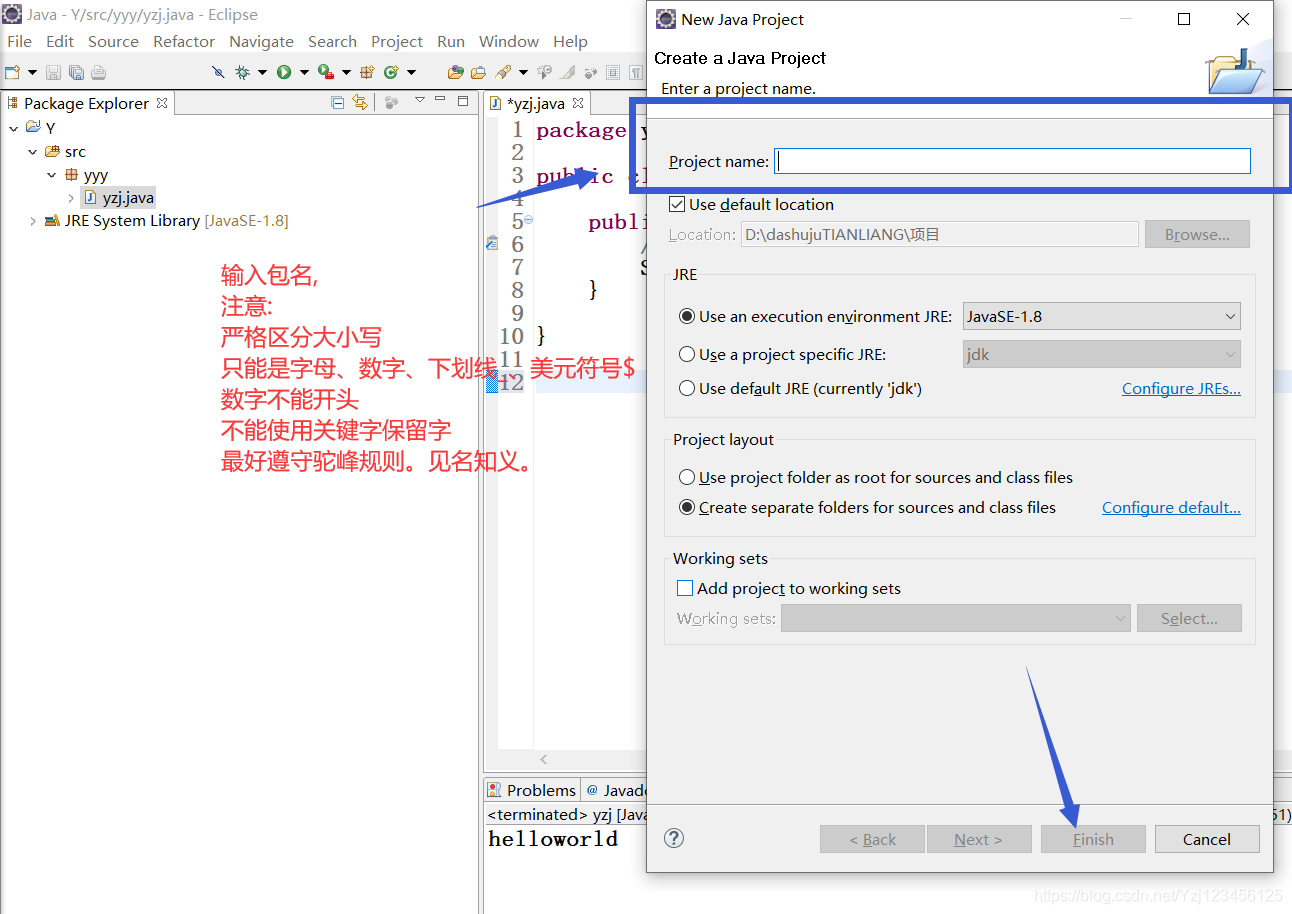Open the Run dropdown arrow in toolbar
1292x914 pixels.
[304, 72]
